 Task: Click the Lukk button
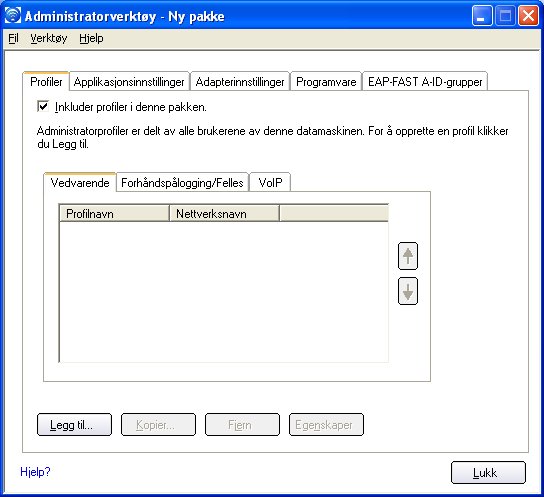488,472
